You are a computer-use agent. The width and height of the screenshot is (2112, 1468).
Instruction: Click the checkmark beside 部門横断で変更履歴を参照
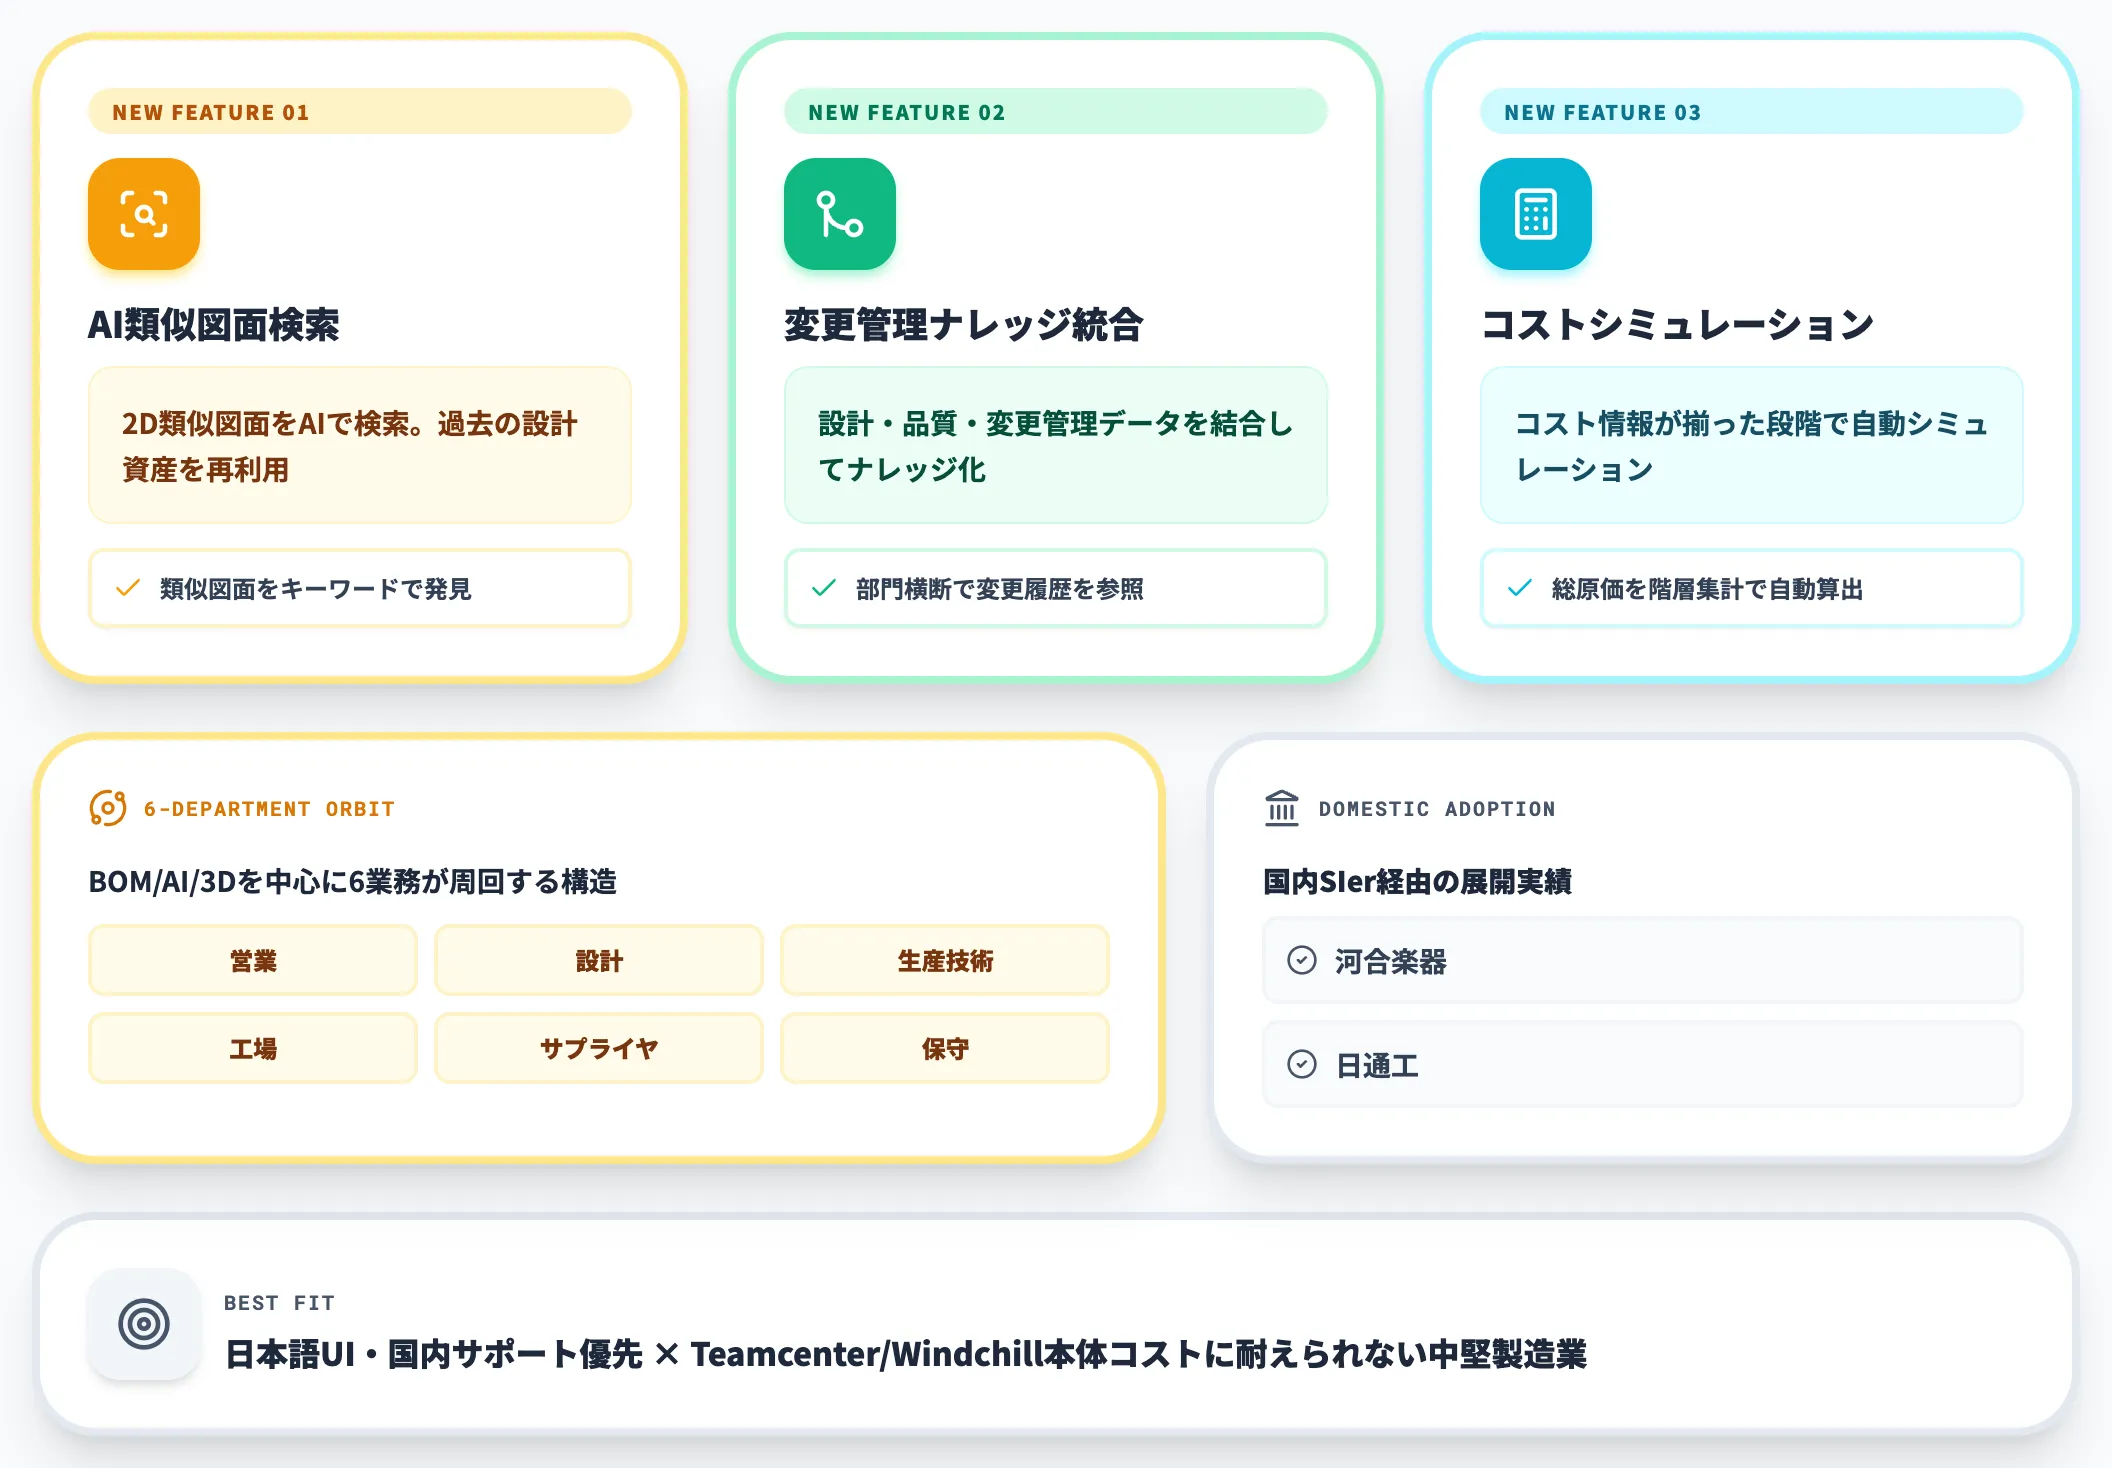tap(824, 589)
